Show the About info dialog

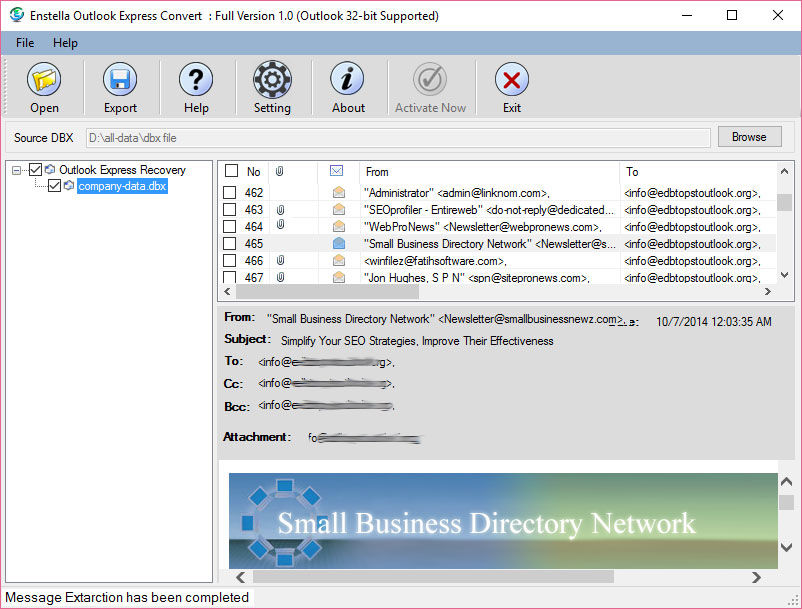[x=348, y=80]
